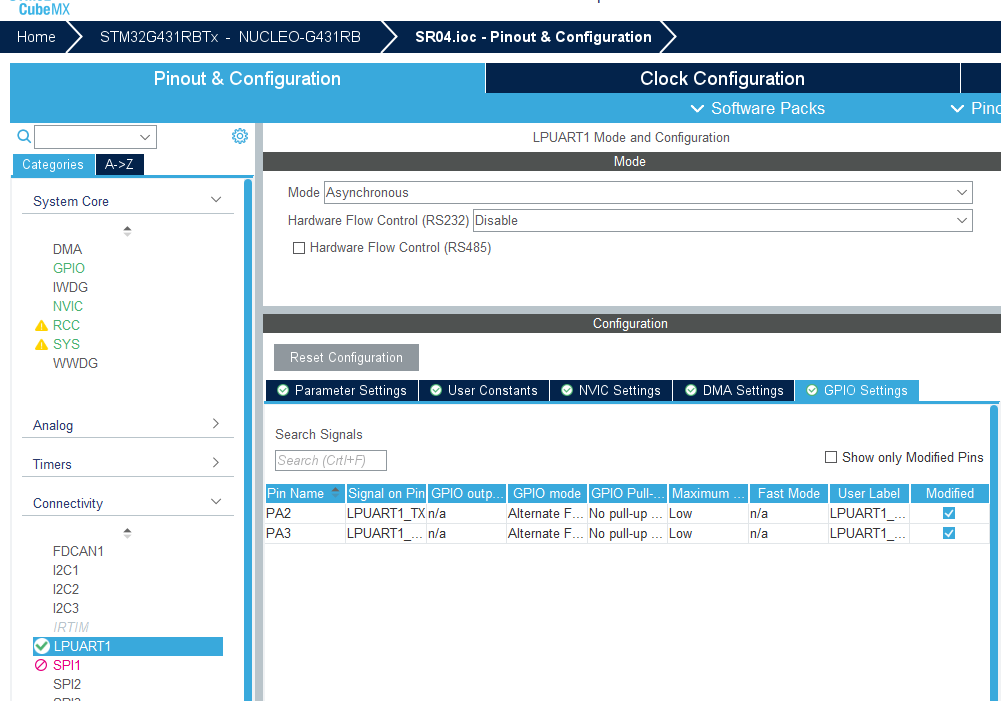Image resolution: width=1001 pixels, height=701 pixels.
Task: Click the categories list vertical scrollbar
Action: pos(248,441)
